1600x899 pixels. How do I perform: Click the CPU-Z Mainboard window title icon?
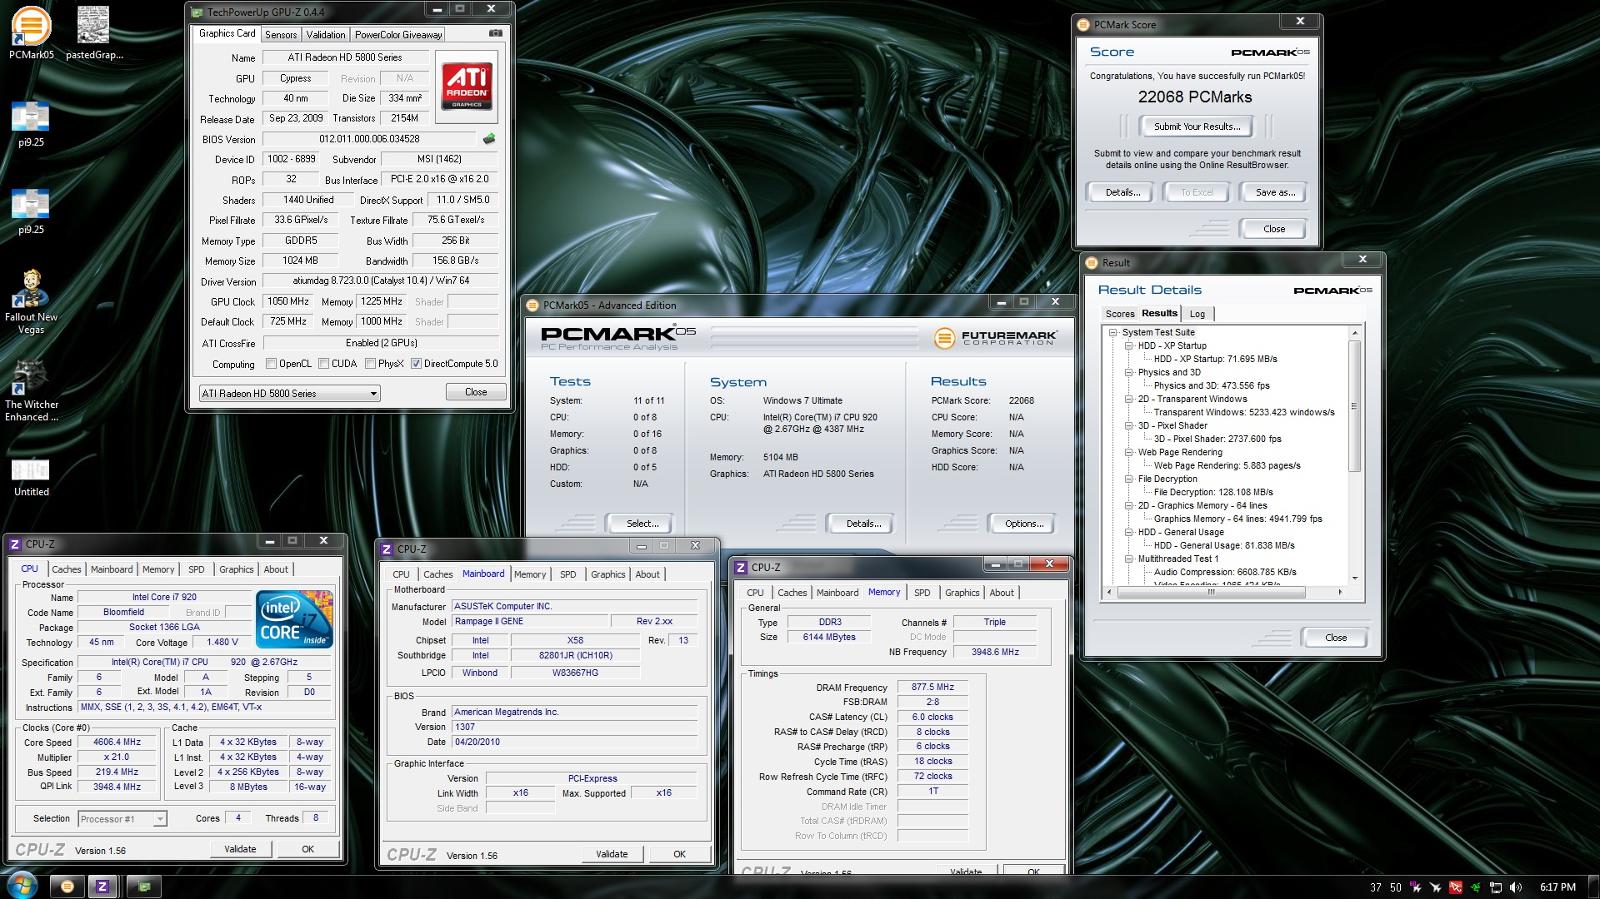coord(387,549)
